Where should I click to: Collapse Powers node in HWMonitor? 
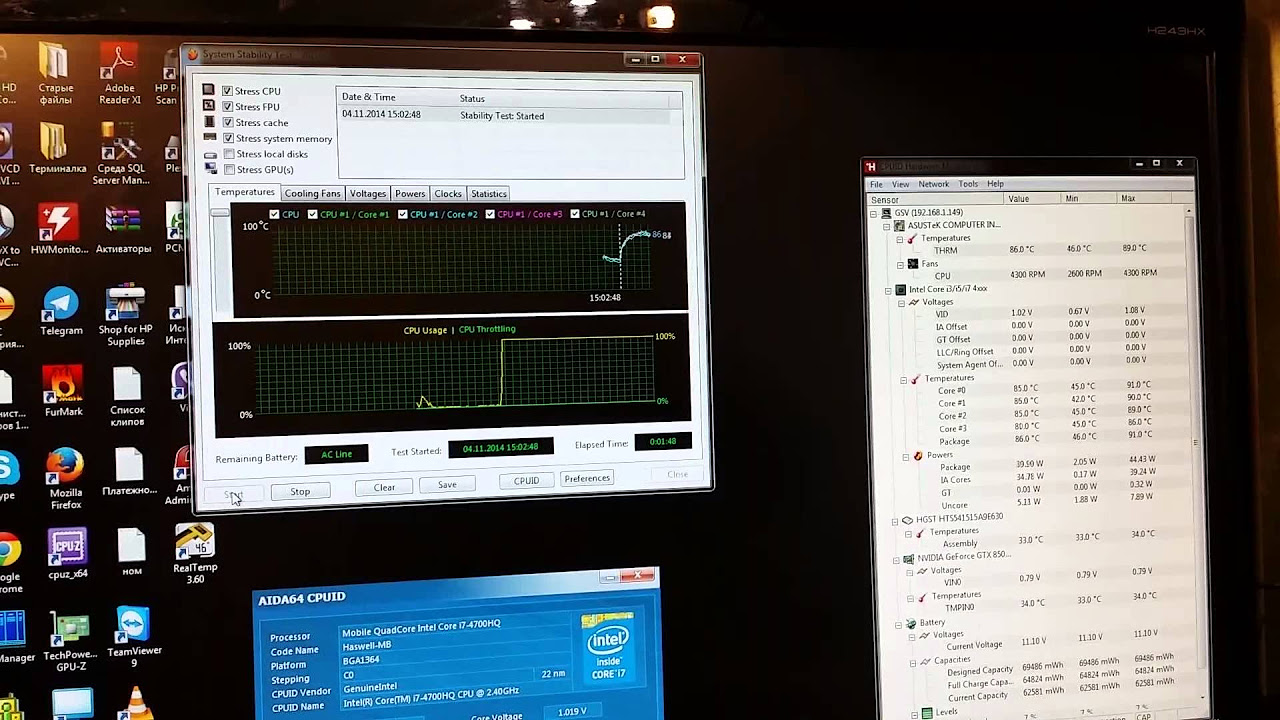pyautogui.click(x=906, y=456)
